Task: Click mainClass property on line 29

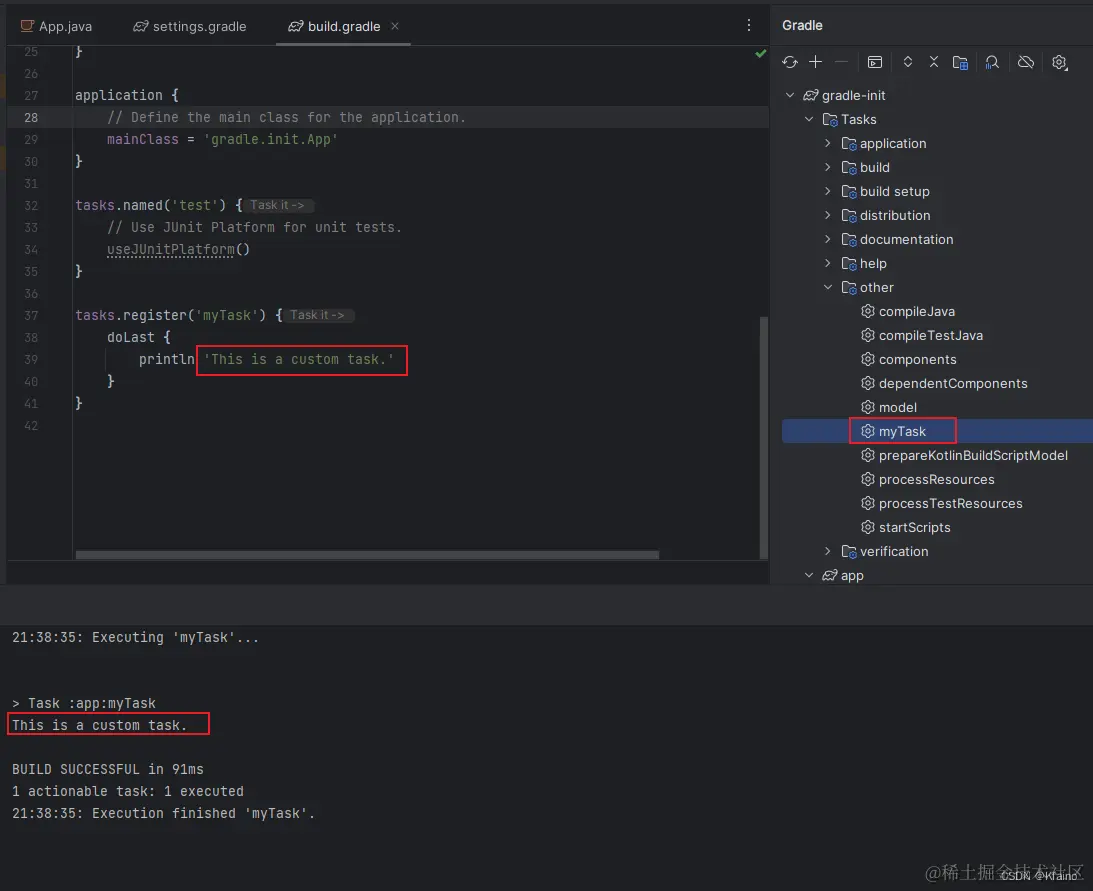Action: [x=142, y=139]
